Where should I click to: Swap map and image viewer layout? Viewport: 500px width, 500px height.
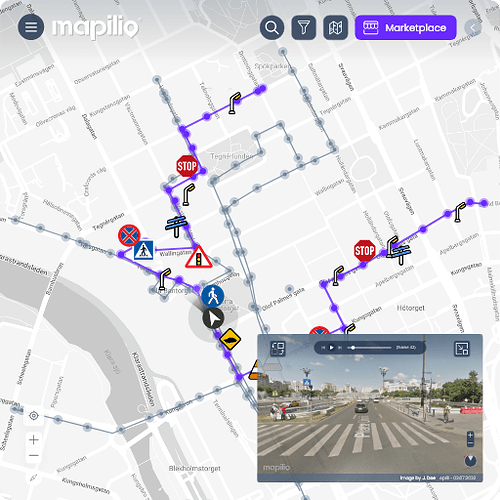[277, 349]
